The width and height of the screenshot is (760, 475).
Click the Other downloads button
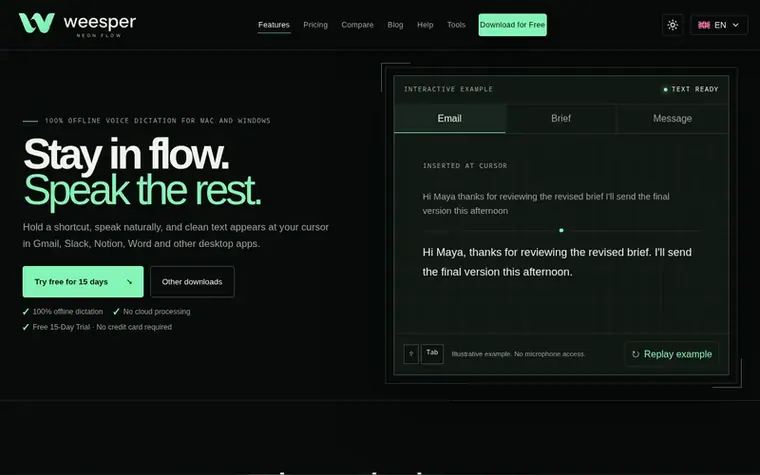[192, 282]
